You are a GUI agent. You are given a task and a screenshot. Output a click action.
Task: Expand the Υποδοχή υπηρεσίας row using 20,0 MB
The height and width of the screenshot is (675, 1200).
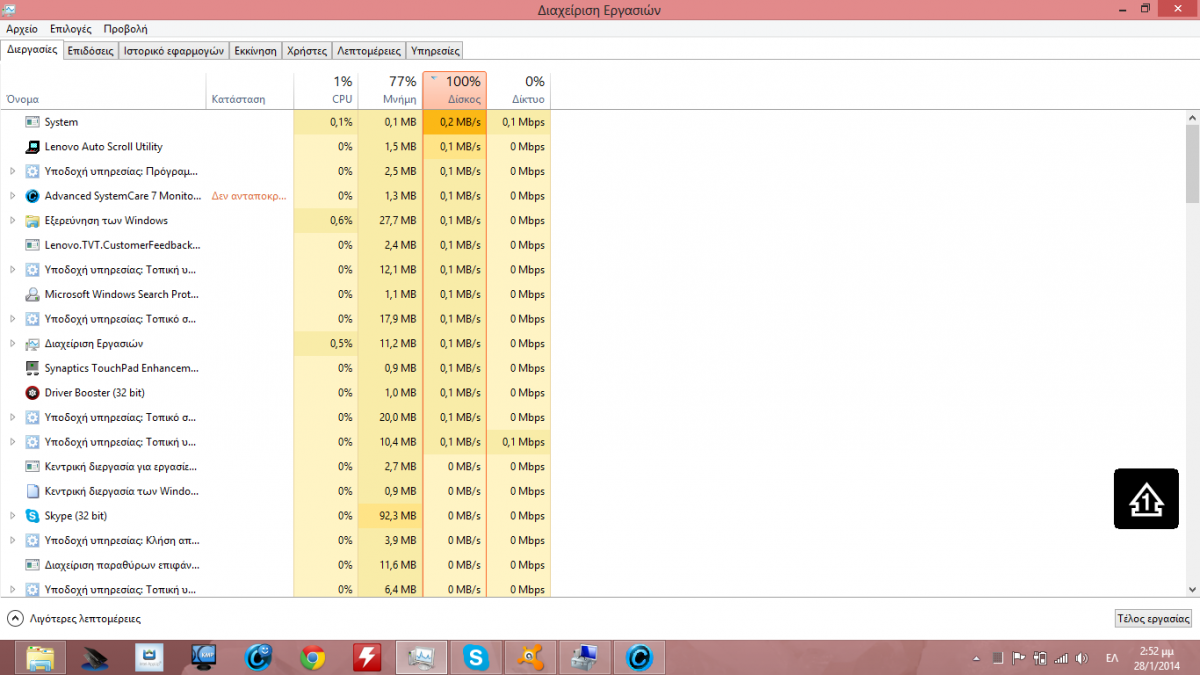(12, 417)
